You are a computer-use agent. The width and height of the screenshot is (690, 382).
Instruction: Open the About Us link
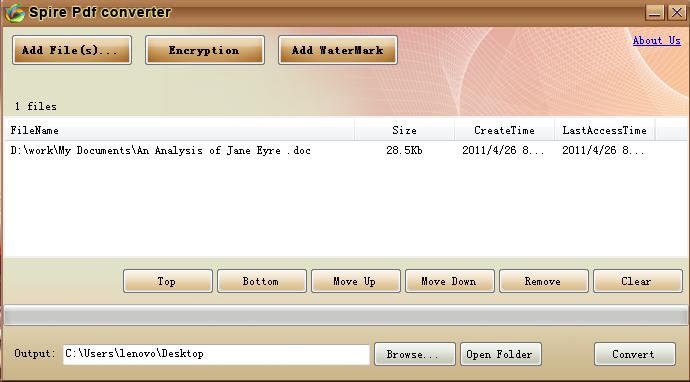point(657,40)
